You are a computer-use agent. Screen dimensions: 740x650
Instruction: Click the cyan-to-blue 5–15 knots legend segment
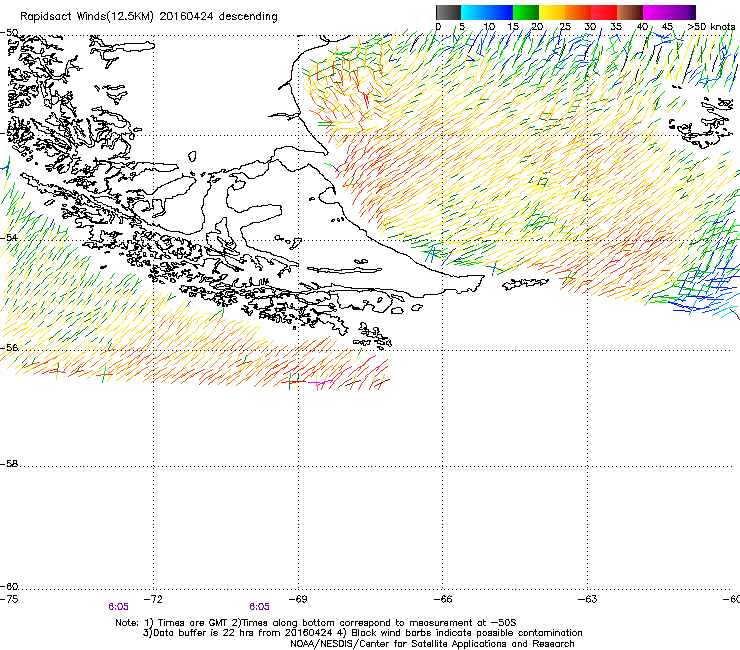pyautogui.click(x=487, y=12)
